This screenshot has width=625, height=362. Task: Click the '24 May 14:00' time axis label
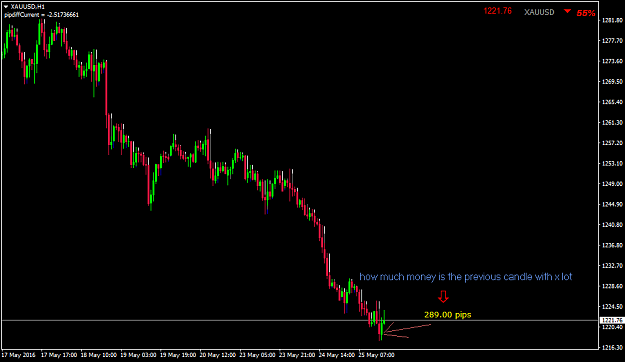[x=337, y=355]
